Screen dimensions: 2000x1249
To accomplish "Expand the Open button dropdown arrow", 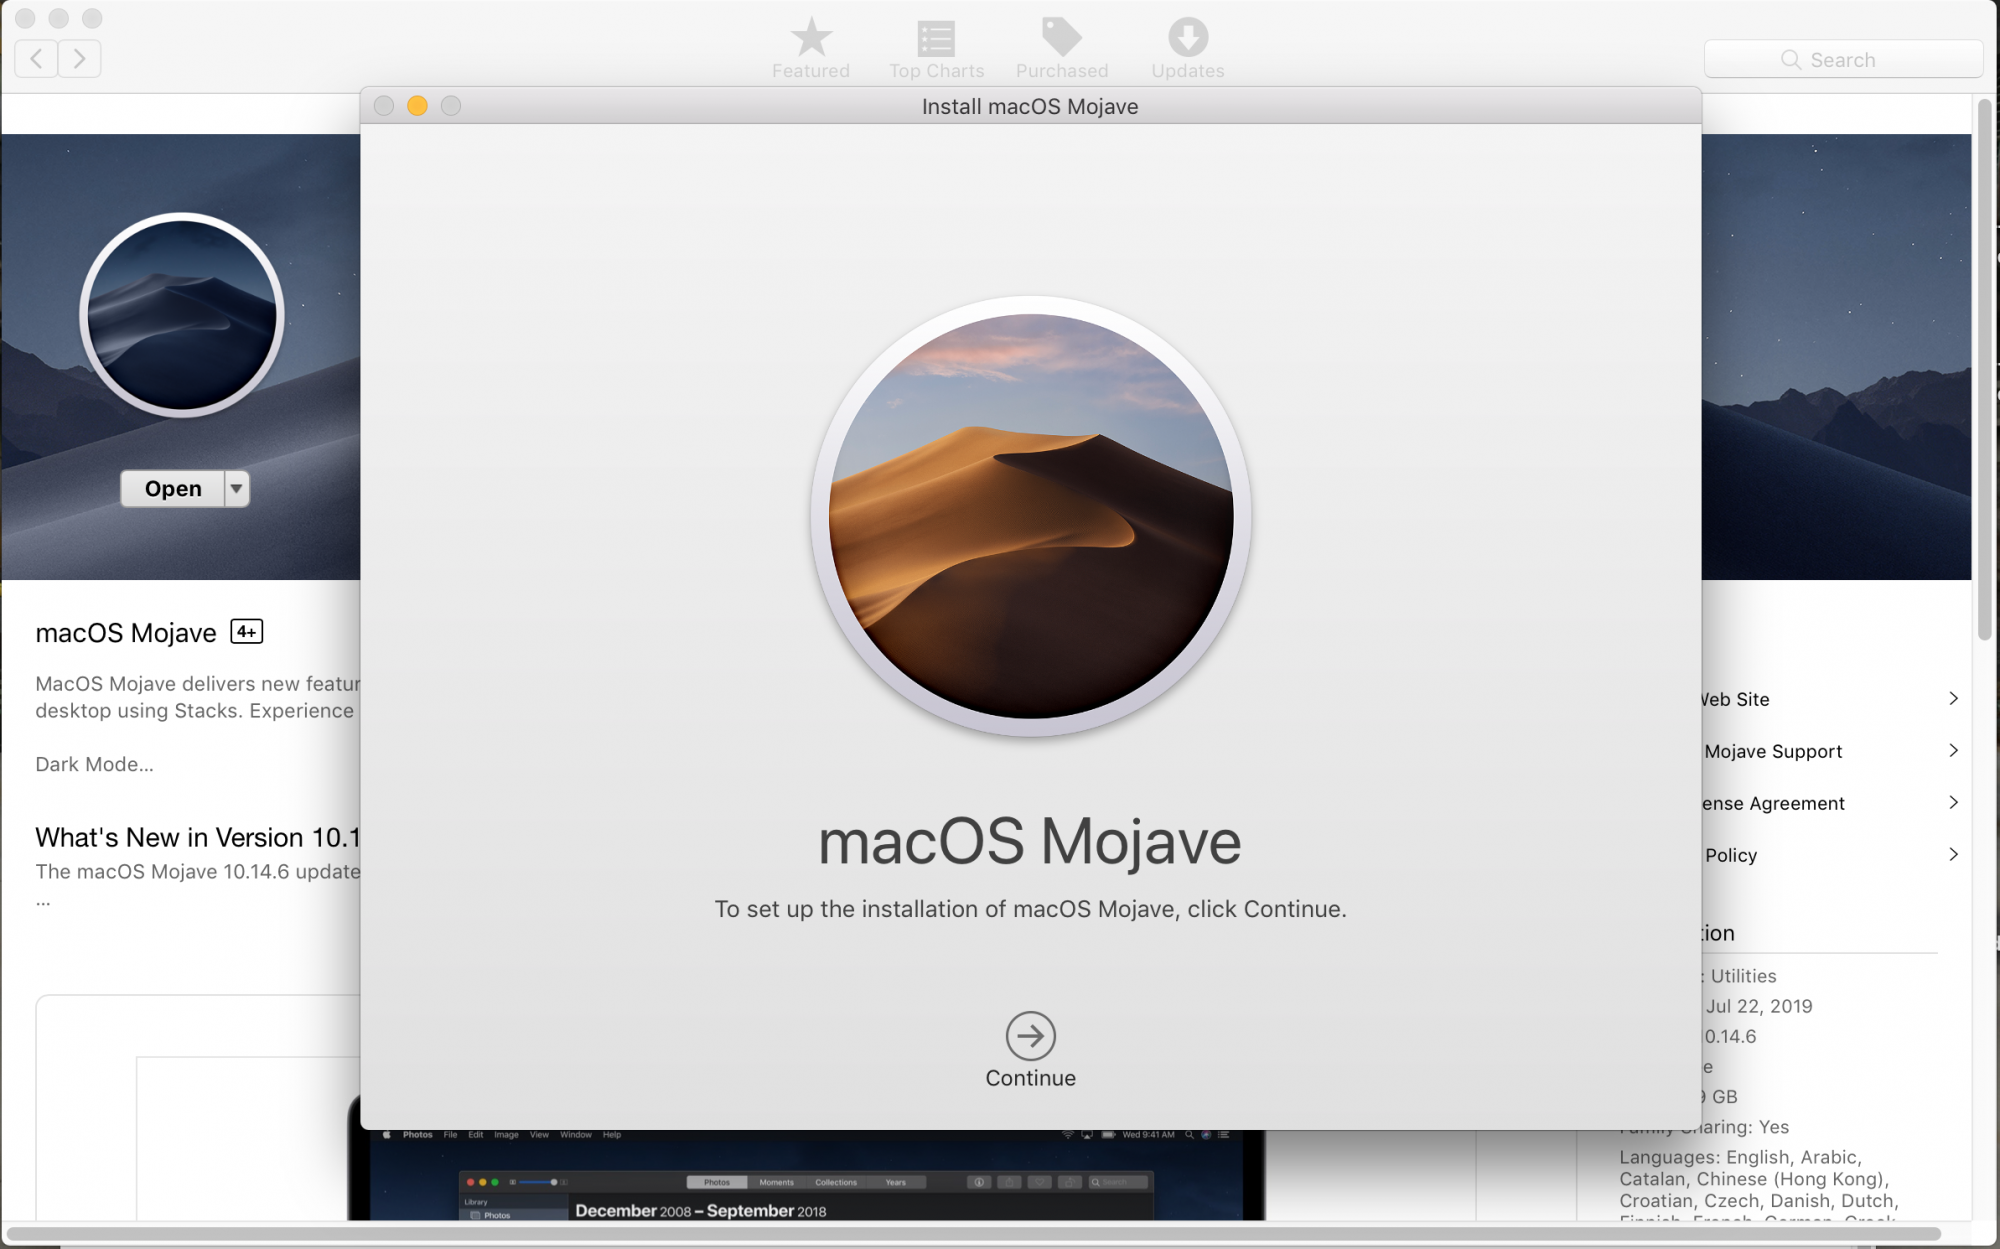I will pos(237,489).
